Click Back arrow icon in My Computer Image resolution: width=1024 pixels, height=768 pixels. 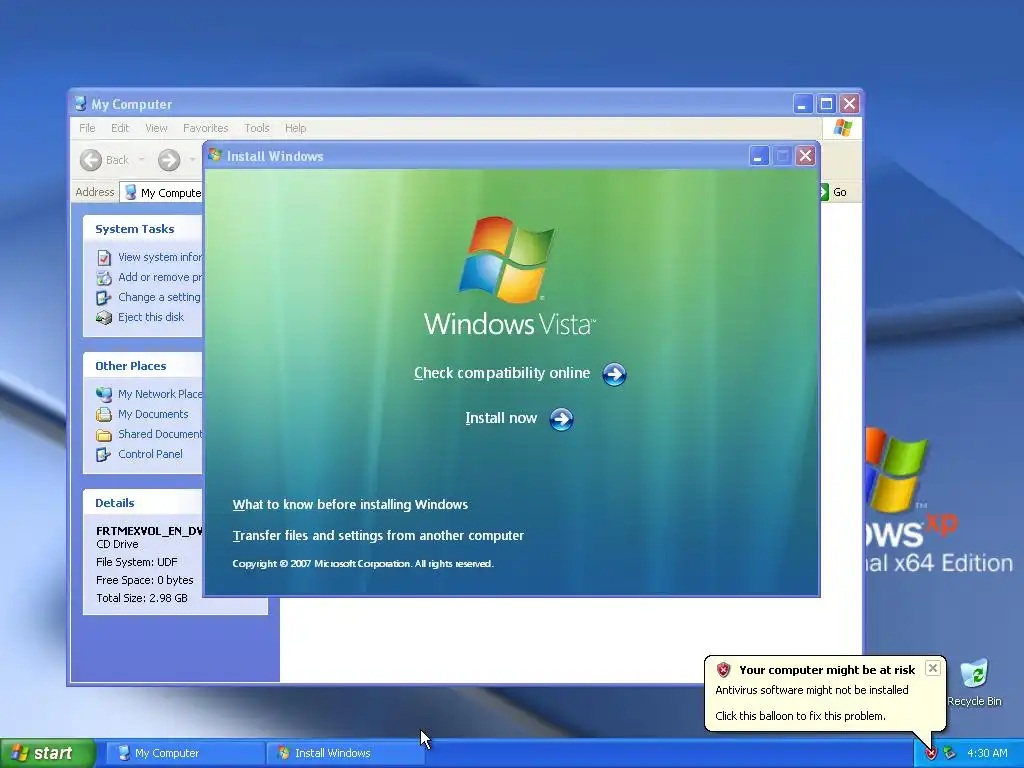tap(91, 160)
